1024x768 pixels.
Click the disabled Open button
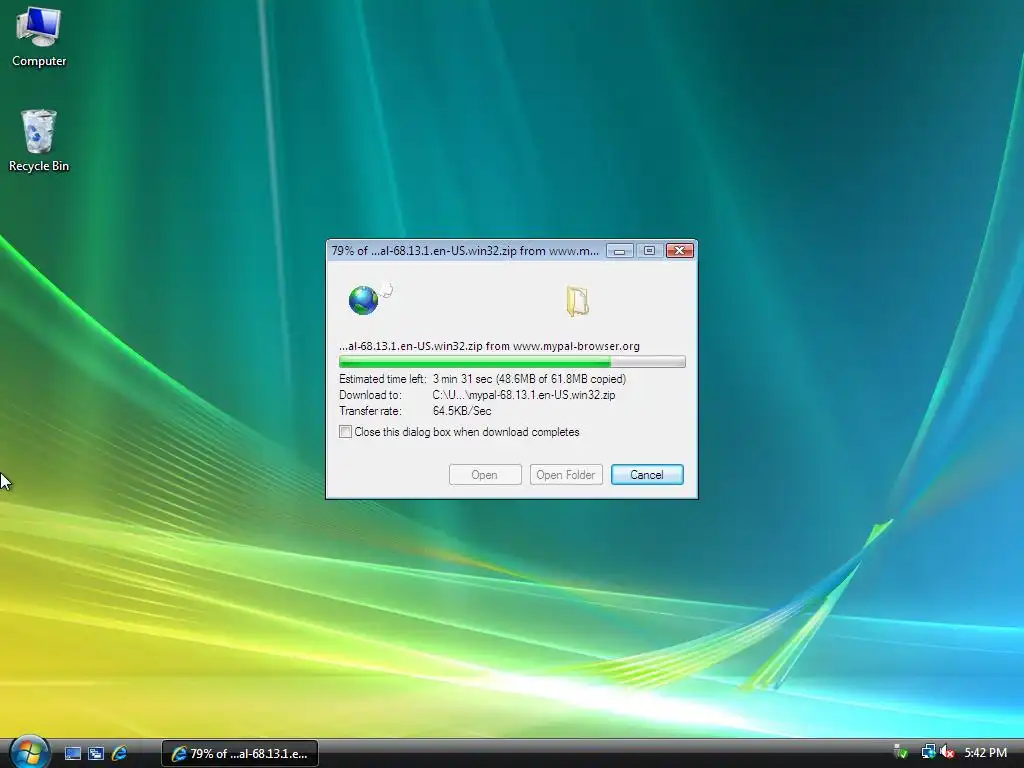(x=485, y=475)
